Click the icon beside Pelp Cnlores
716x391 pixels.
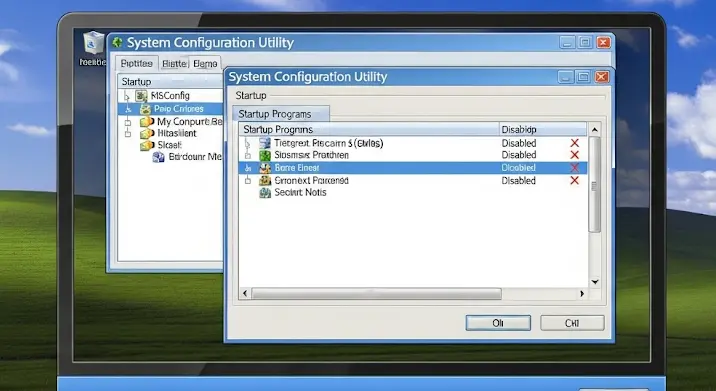(146, 109)
